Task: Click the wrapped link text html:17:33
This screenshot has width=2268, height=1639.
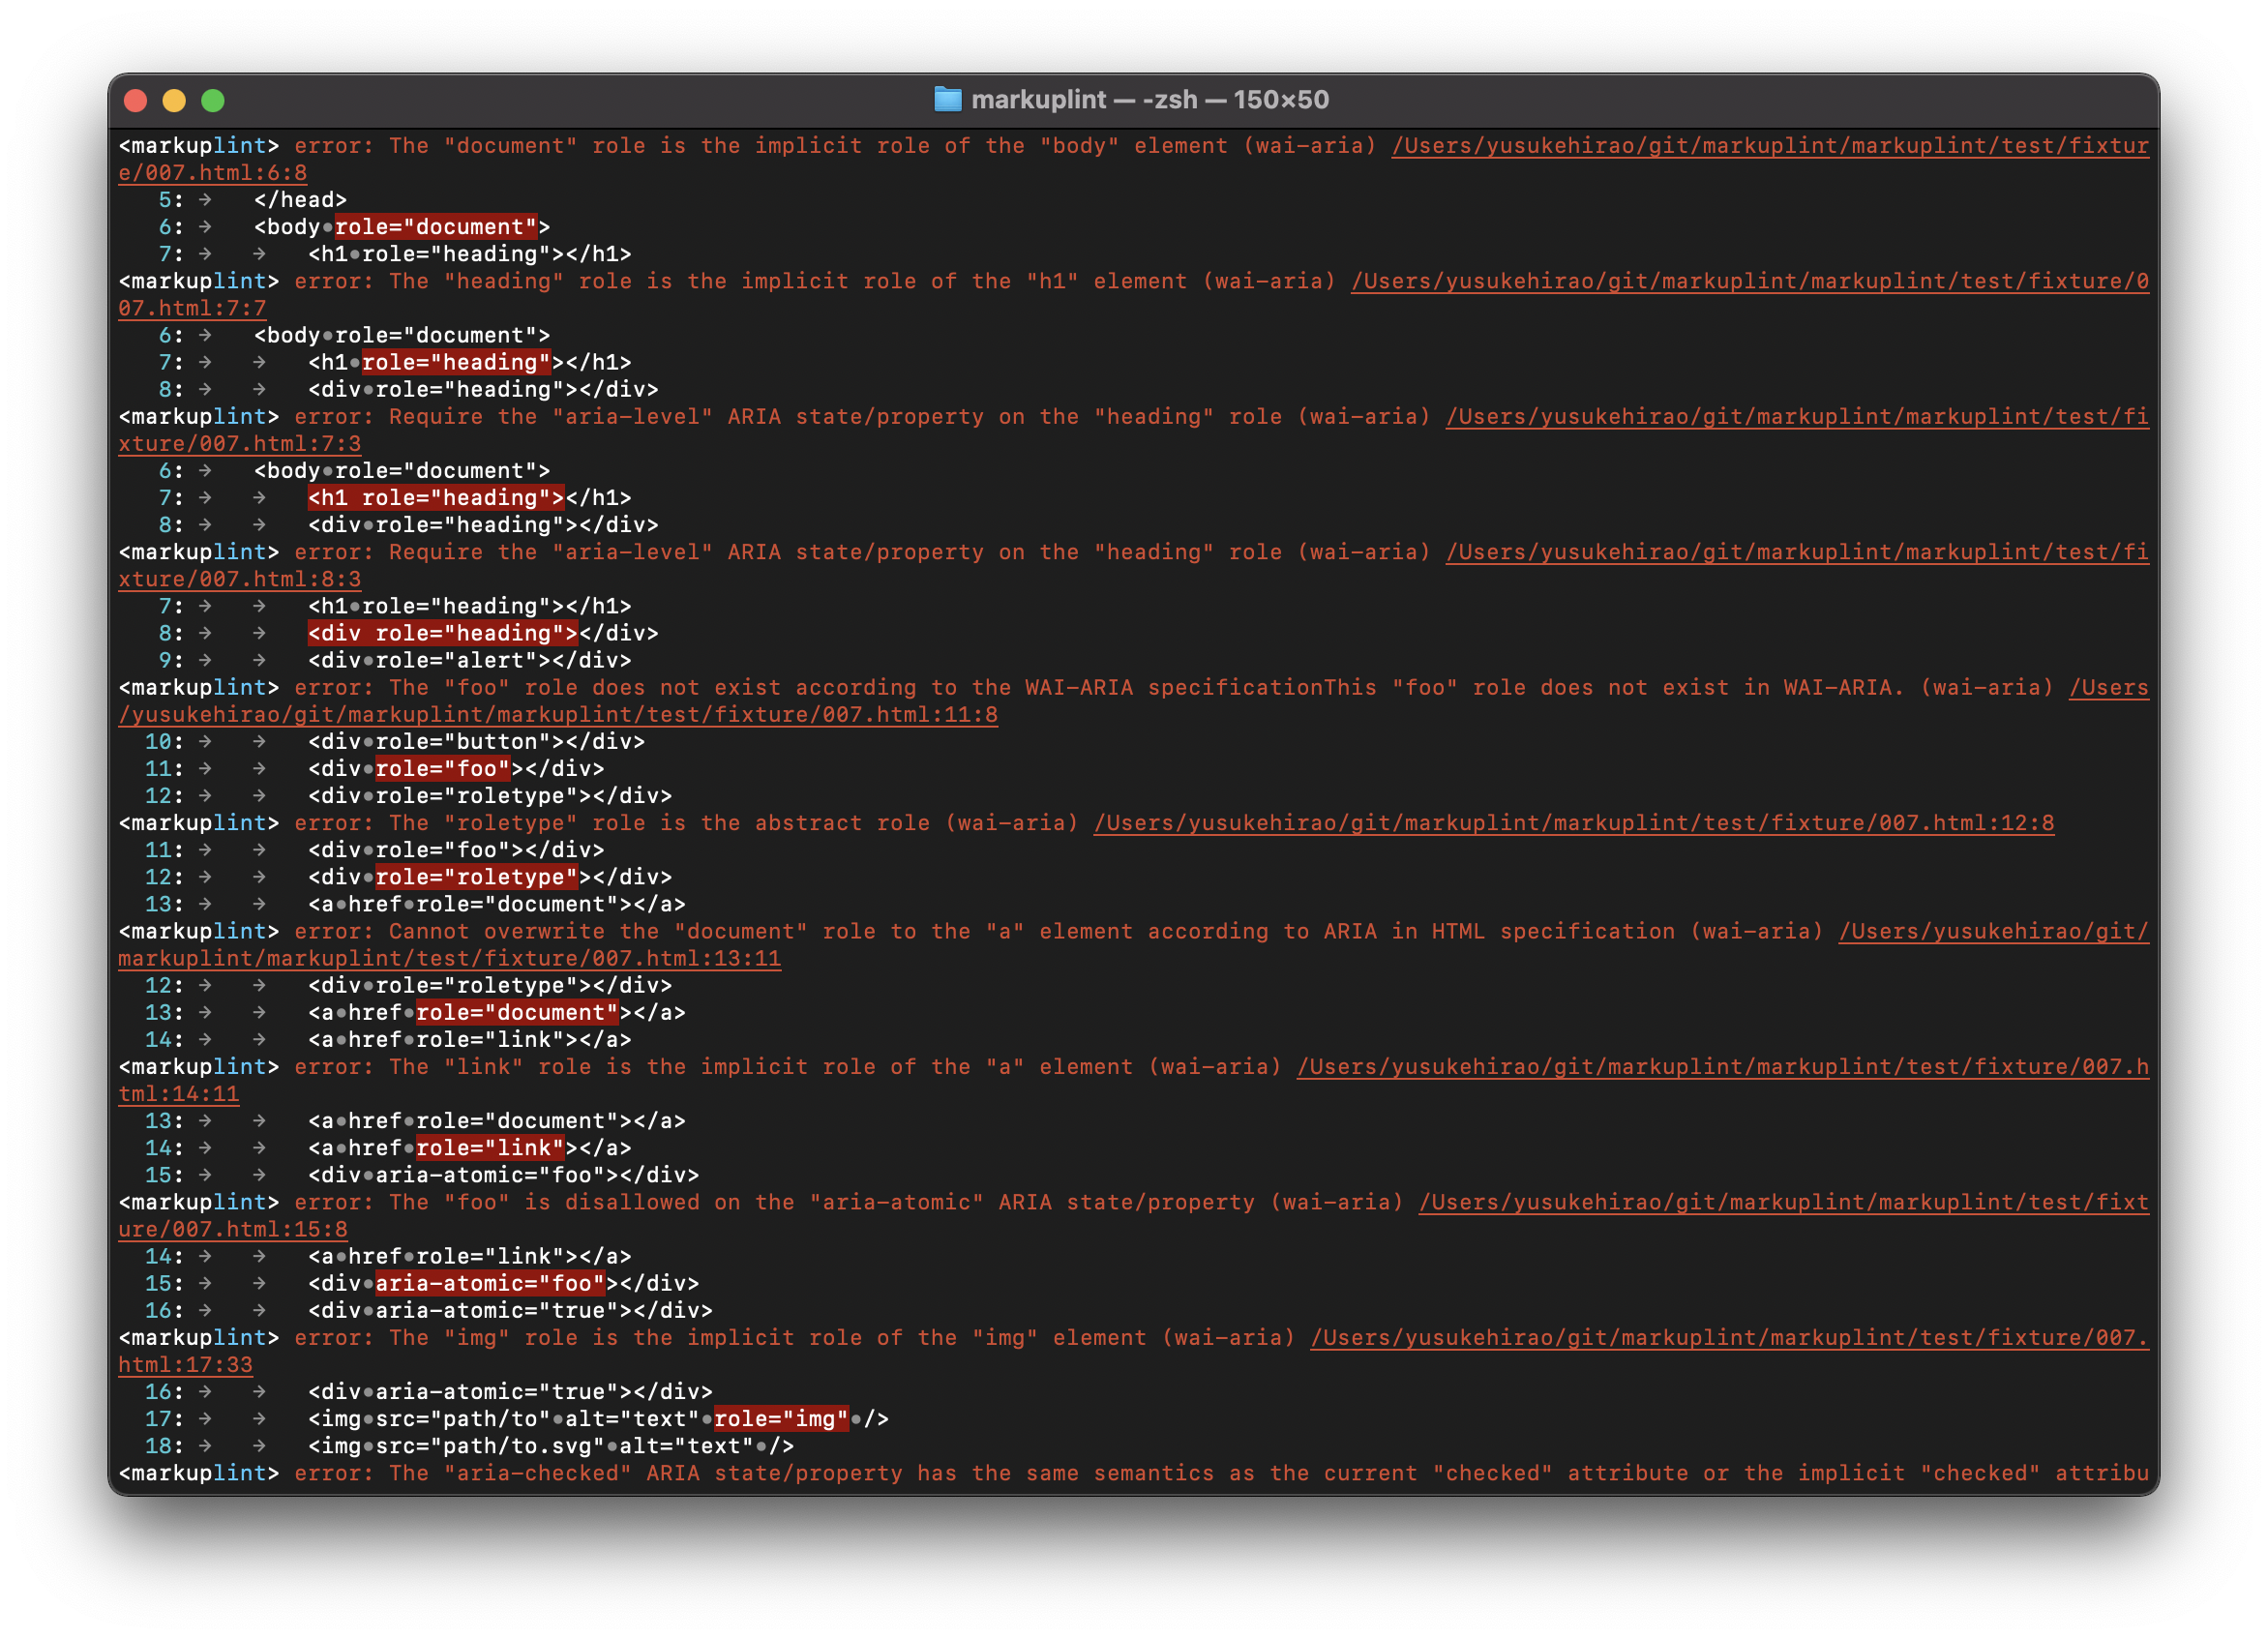Action: (185, 1365)
